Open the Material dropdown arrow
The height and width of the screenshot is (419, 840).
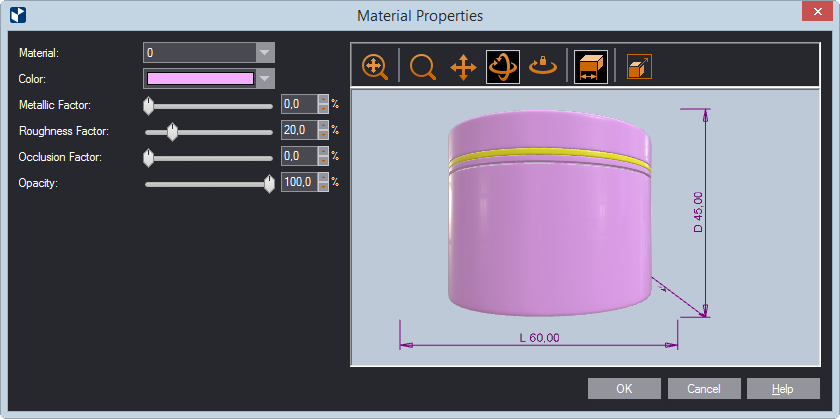[x=264, y=53]
